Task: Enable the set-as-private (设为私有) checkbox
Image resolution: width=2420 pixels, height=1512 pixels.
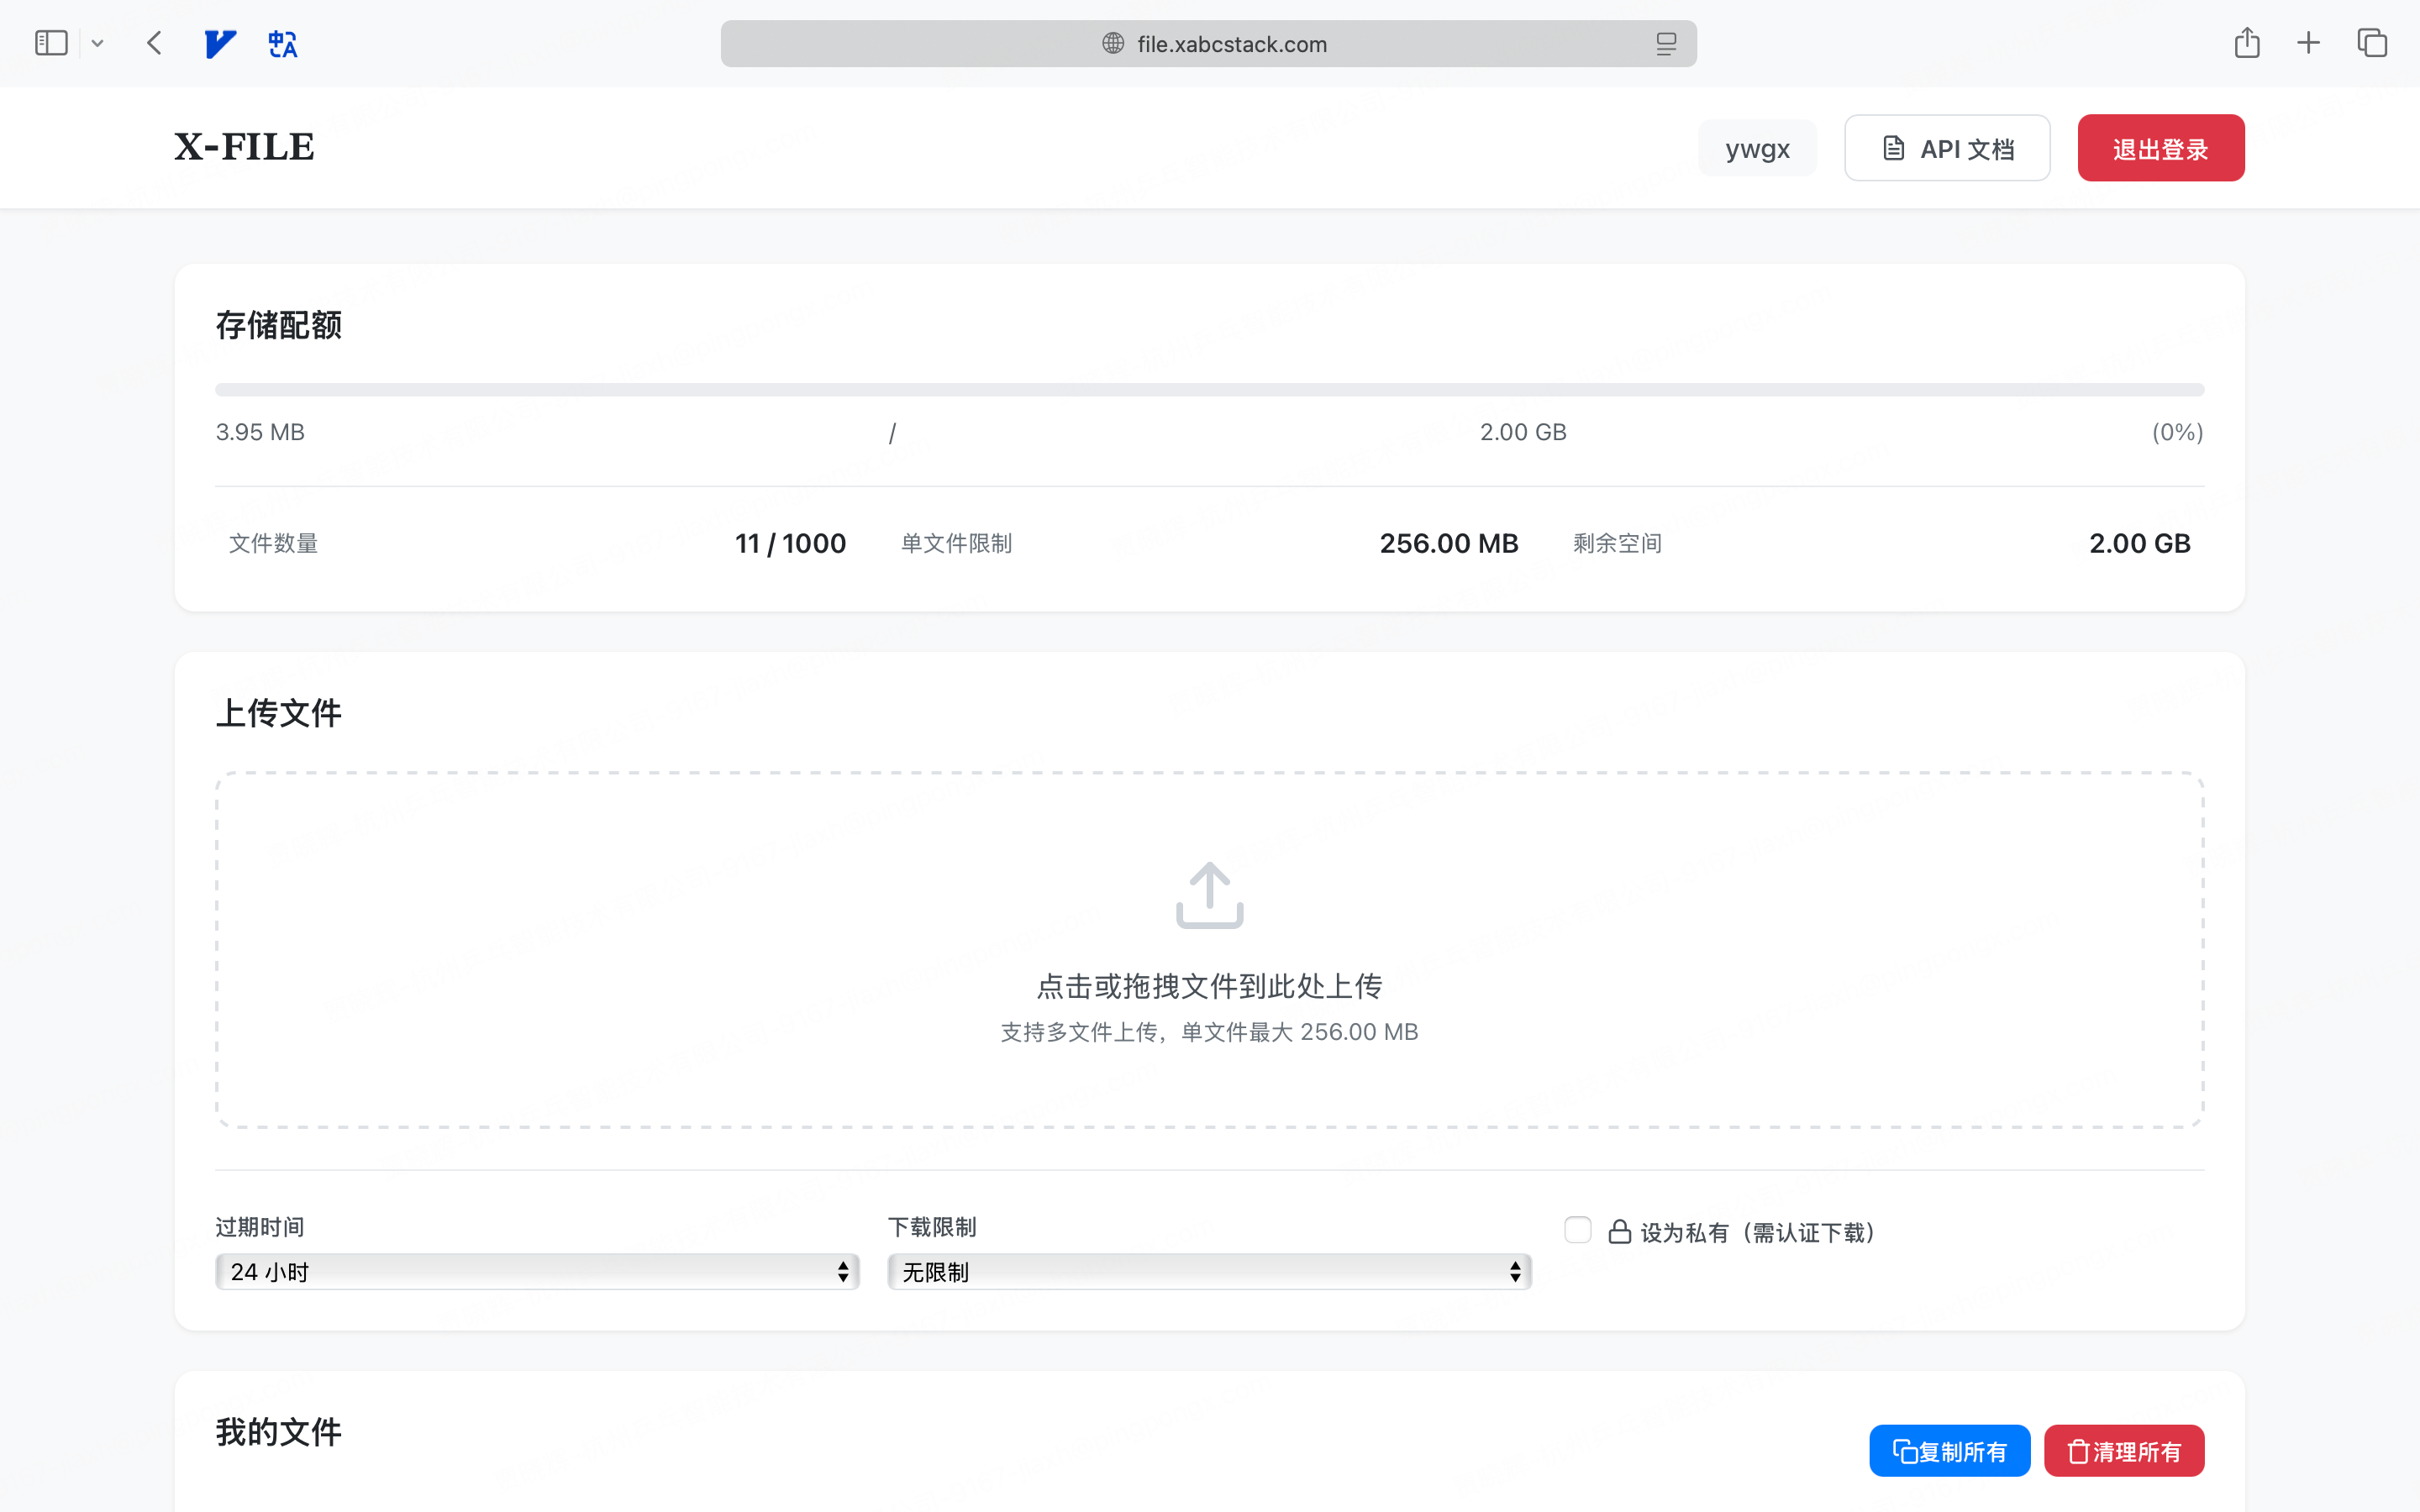Action: pos(1577,1230)
